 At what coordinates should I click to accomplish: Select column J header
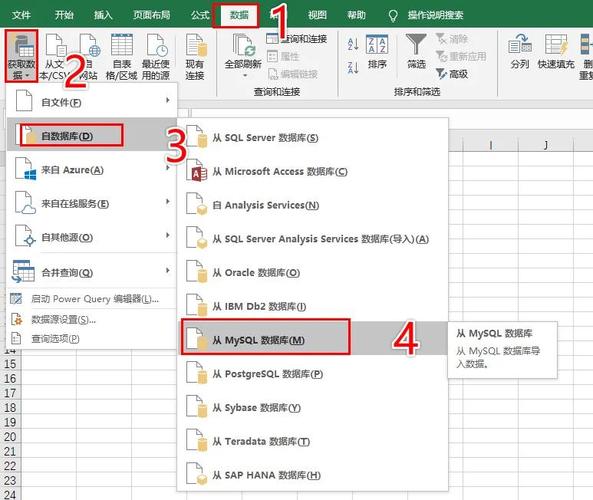point(546,145)
